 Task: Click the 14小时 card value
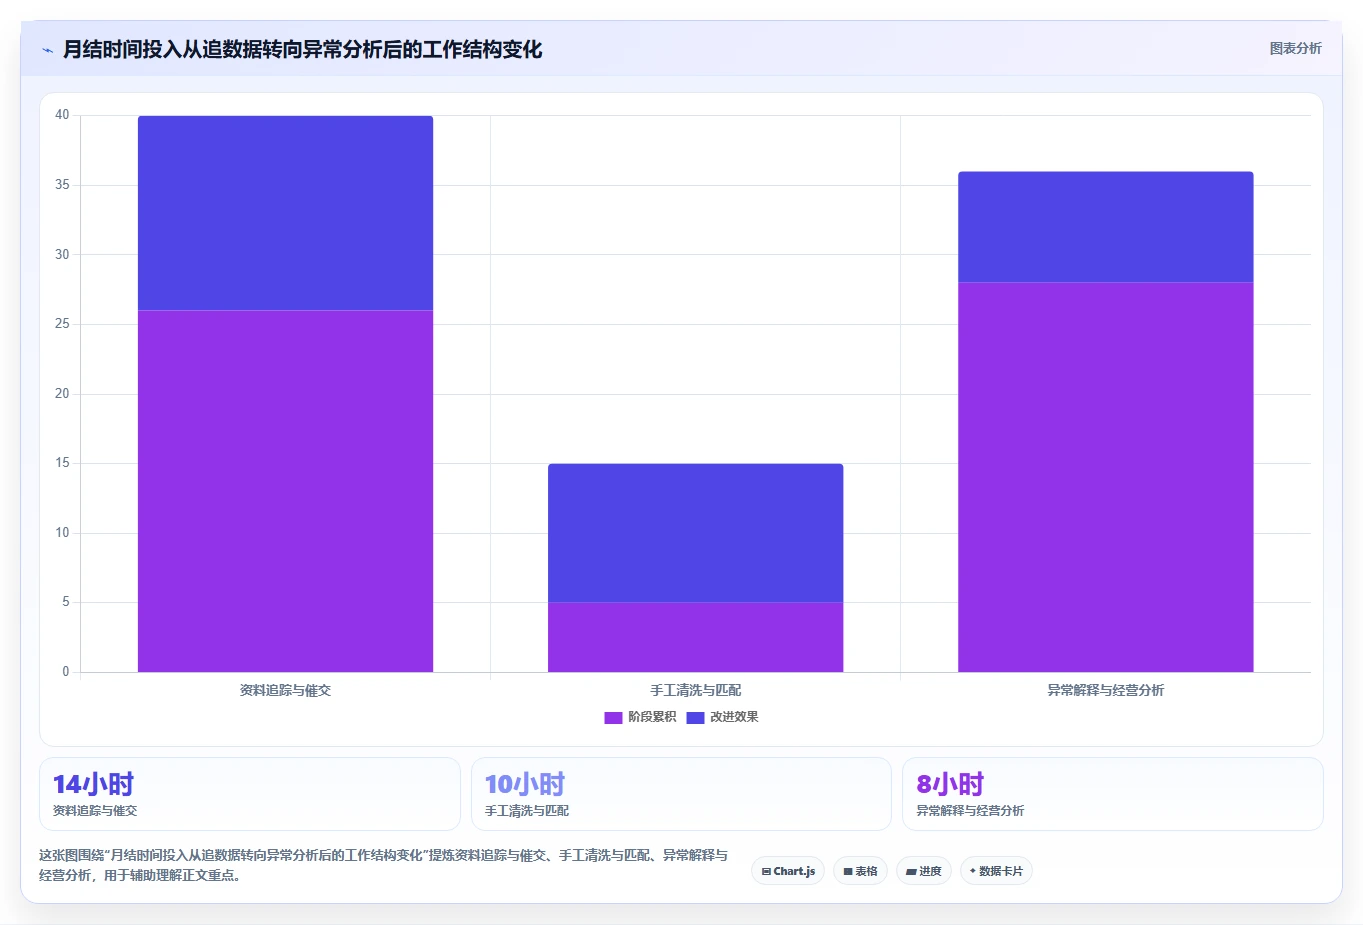[x=93, y=784]
